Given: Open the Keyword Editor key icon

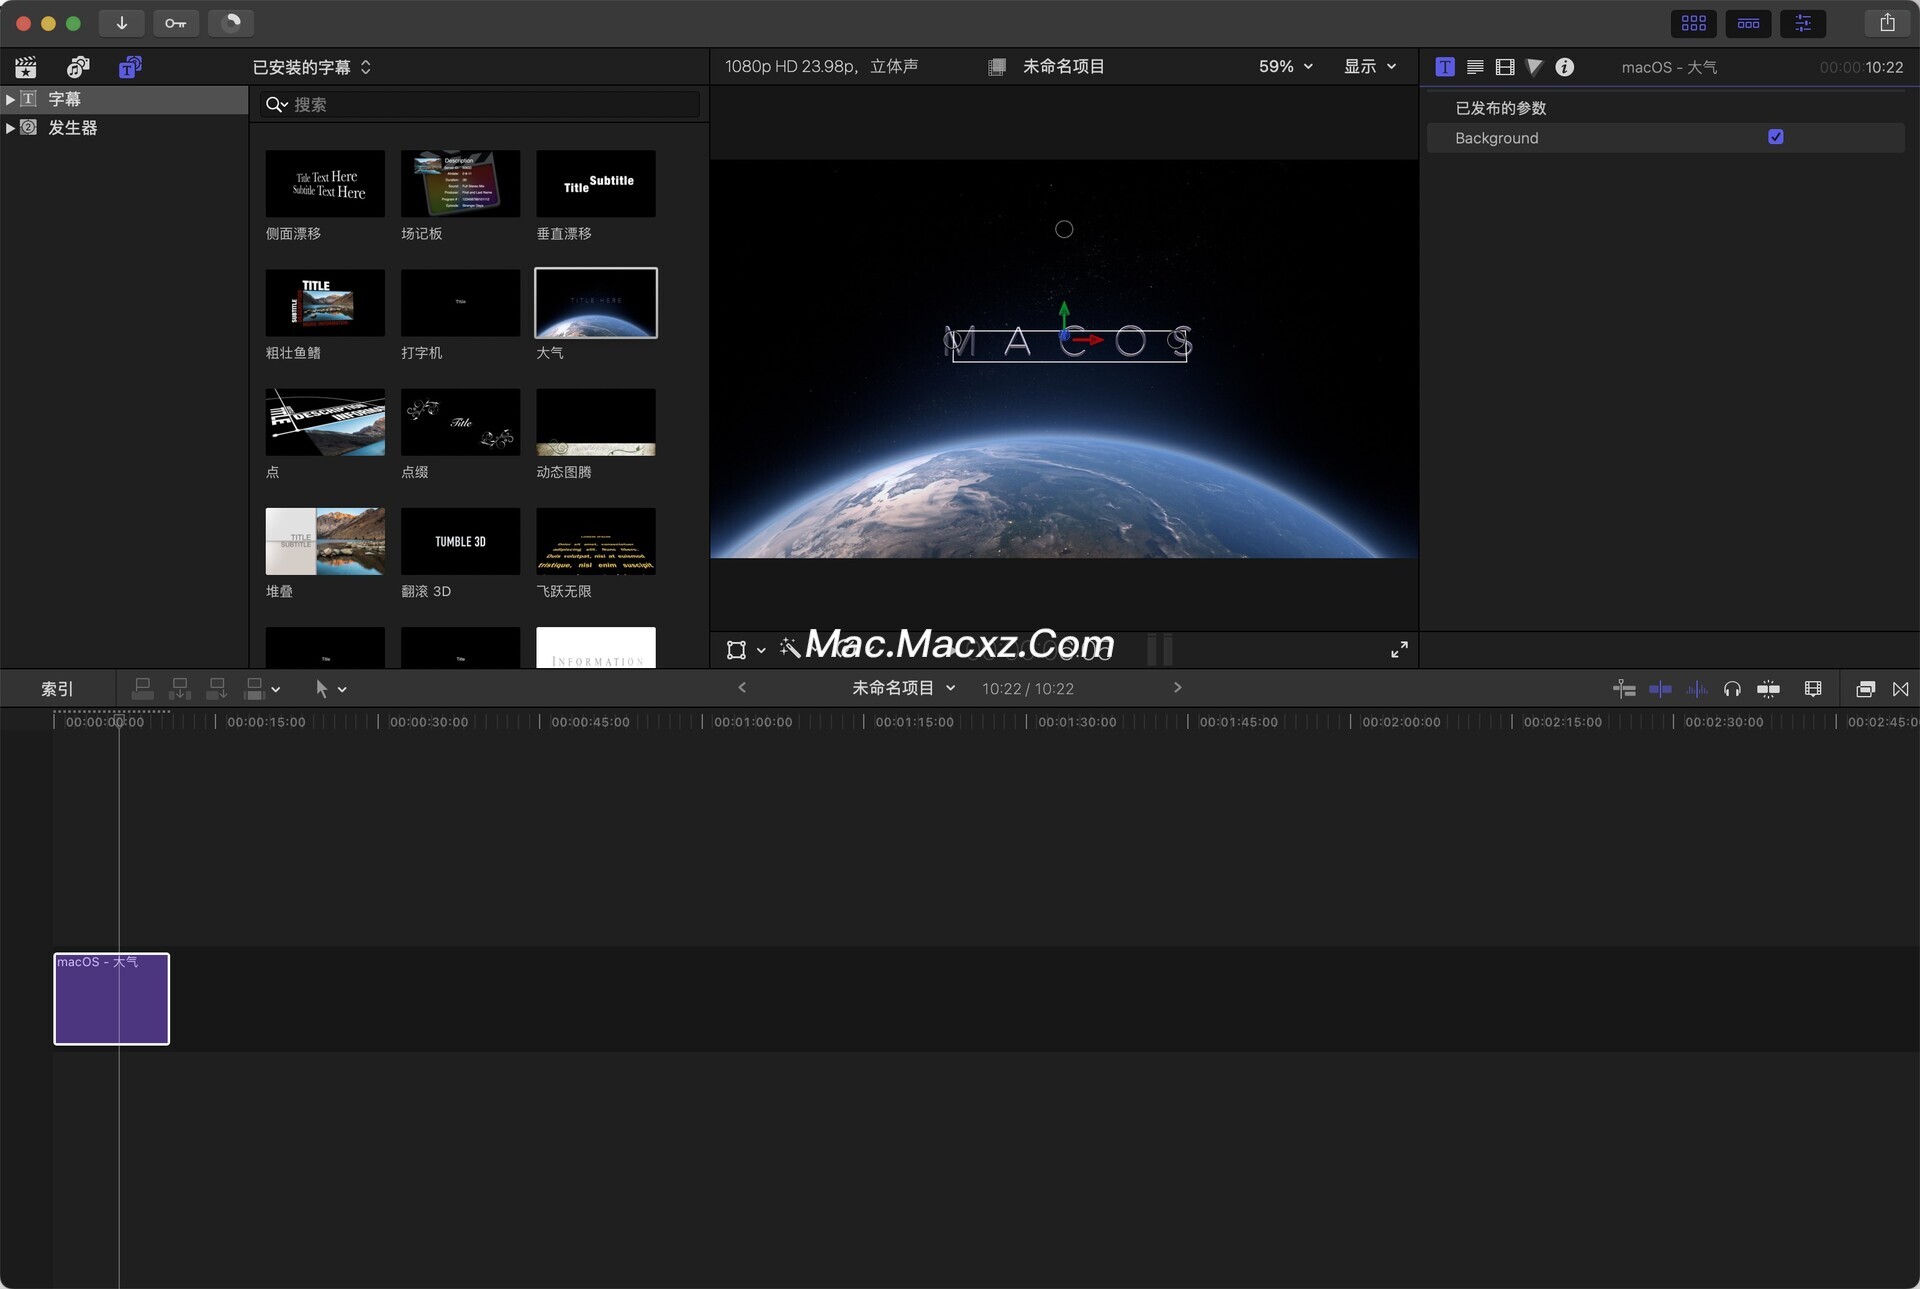Looking at the screenshot, I should click(x=175, y=23).
